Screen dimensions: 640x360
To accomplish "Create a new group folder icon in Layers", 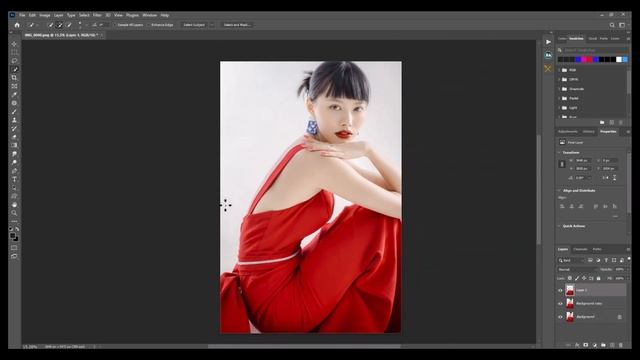I will coord(603,345).
